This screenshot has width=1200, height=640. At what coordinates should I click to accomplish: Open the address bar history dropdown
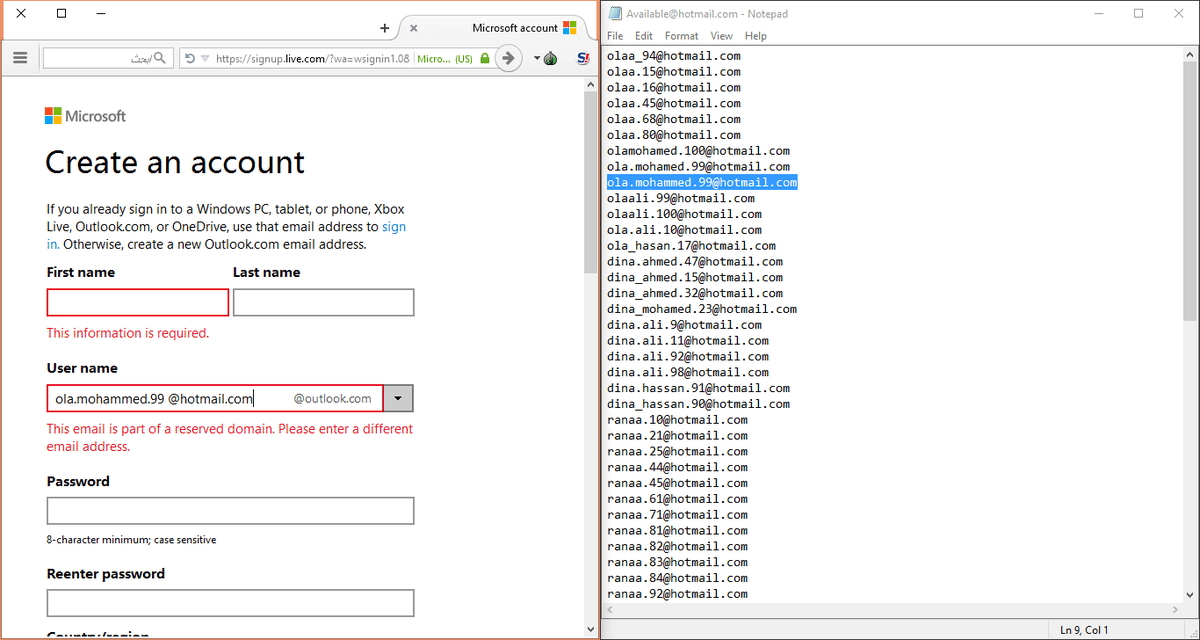[205, 58]
